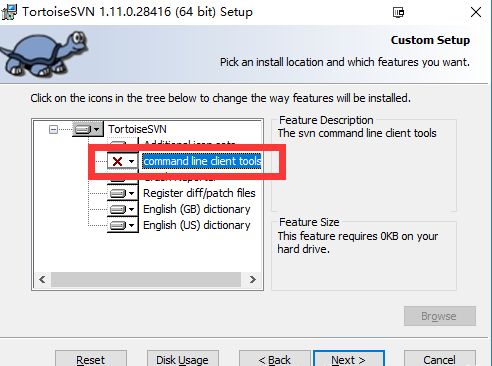
Task: Select the command line client tools item
Action: click(x=202, y=161)
